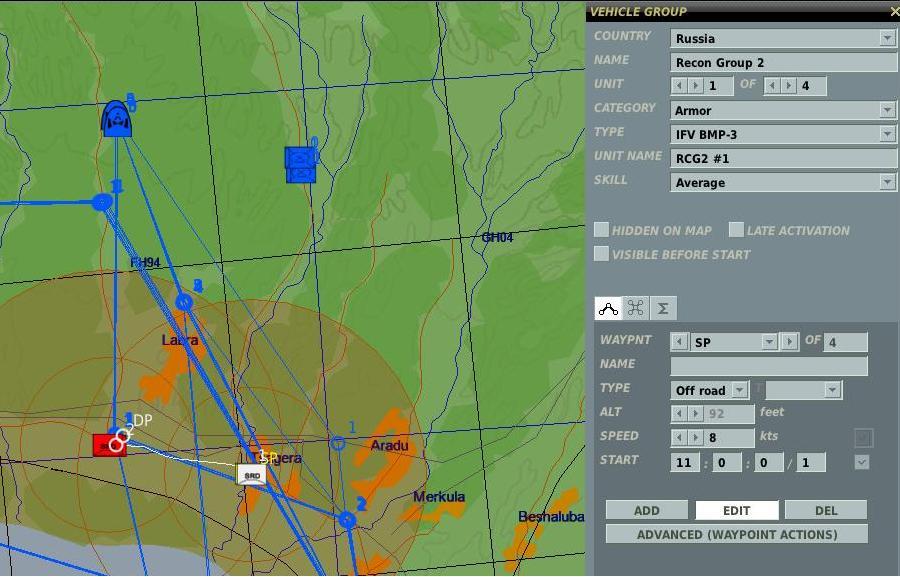Select the blue ground unit icon marked 0
The width and height of the screenshot is (900, 577).
(300, 165)
